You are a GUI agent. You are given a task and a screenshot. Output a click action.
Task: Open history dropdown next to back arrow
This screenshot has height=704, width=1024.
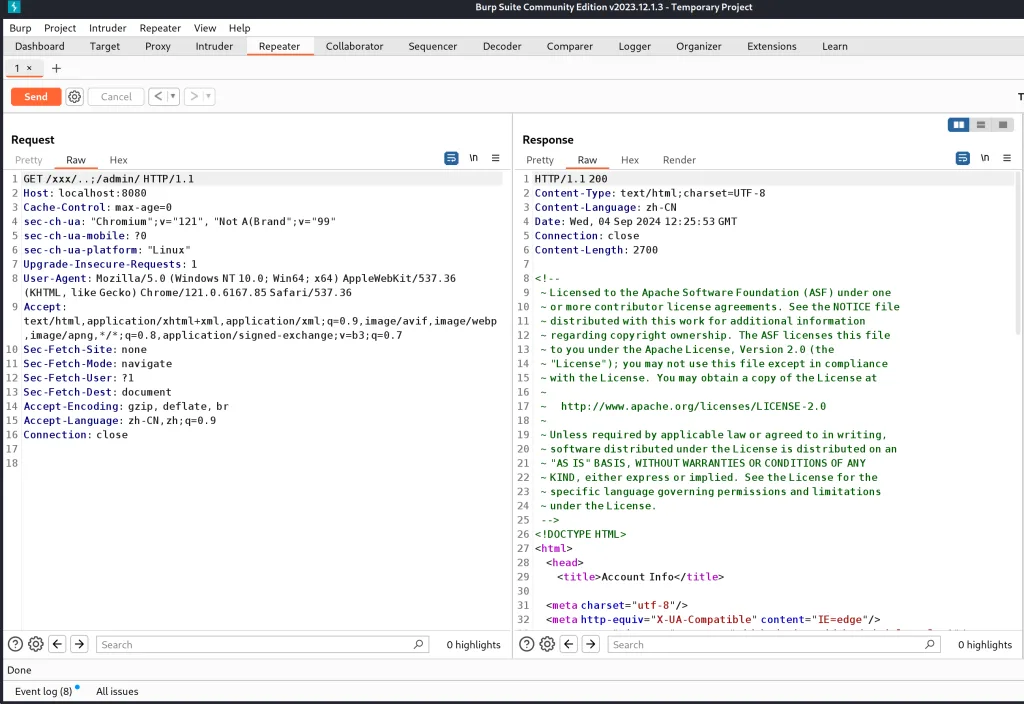[x=173, y=97]
